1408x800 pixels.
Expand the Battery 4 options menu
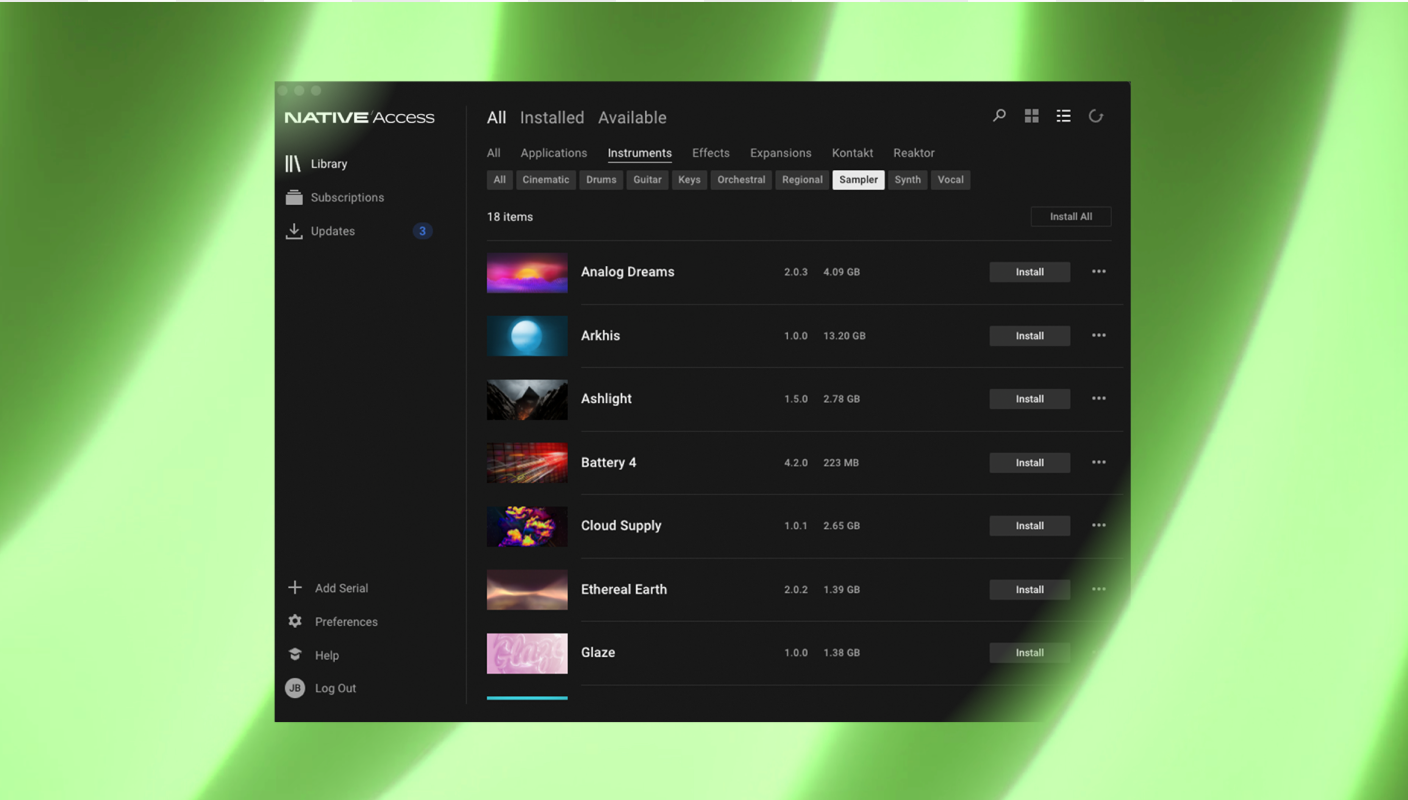coord(1098,463)
